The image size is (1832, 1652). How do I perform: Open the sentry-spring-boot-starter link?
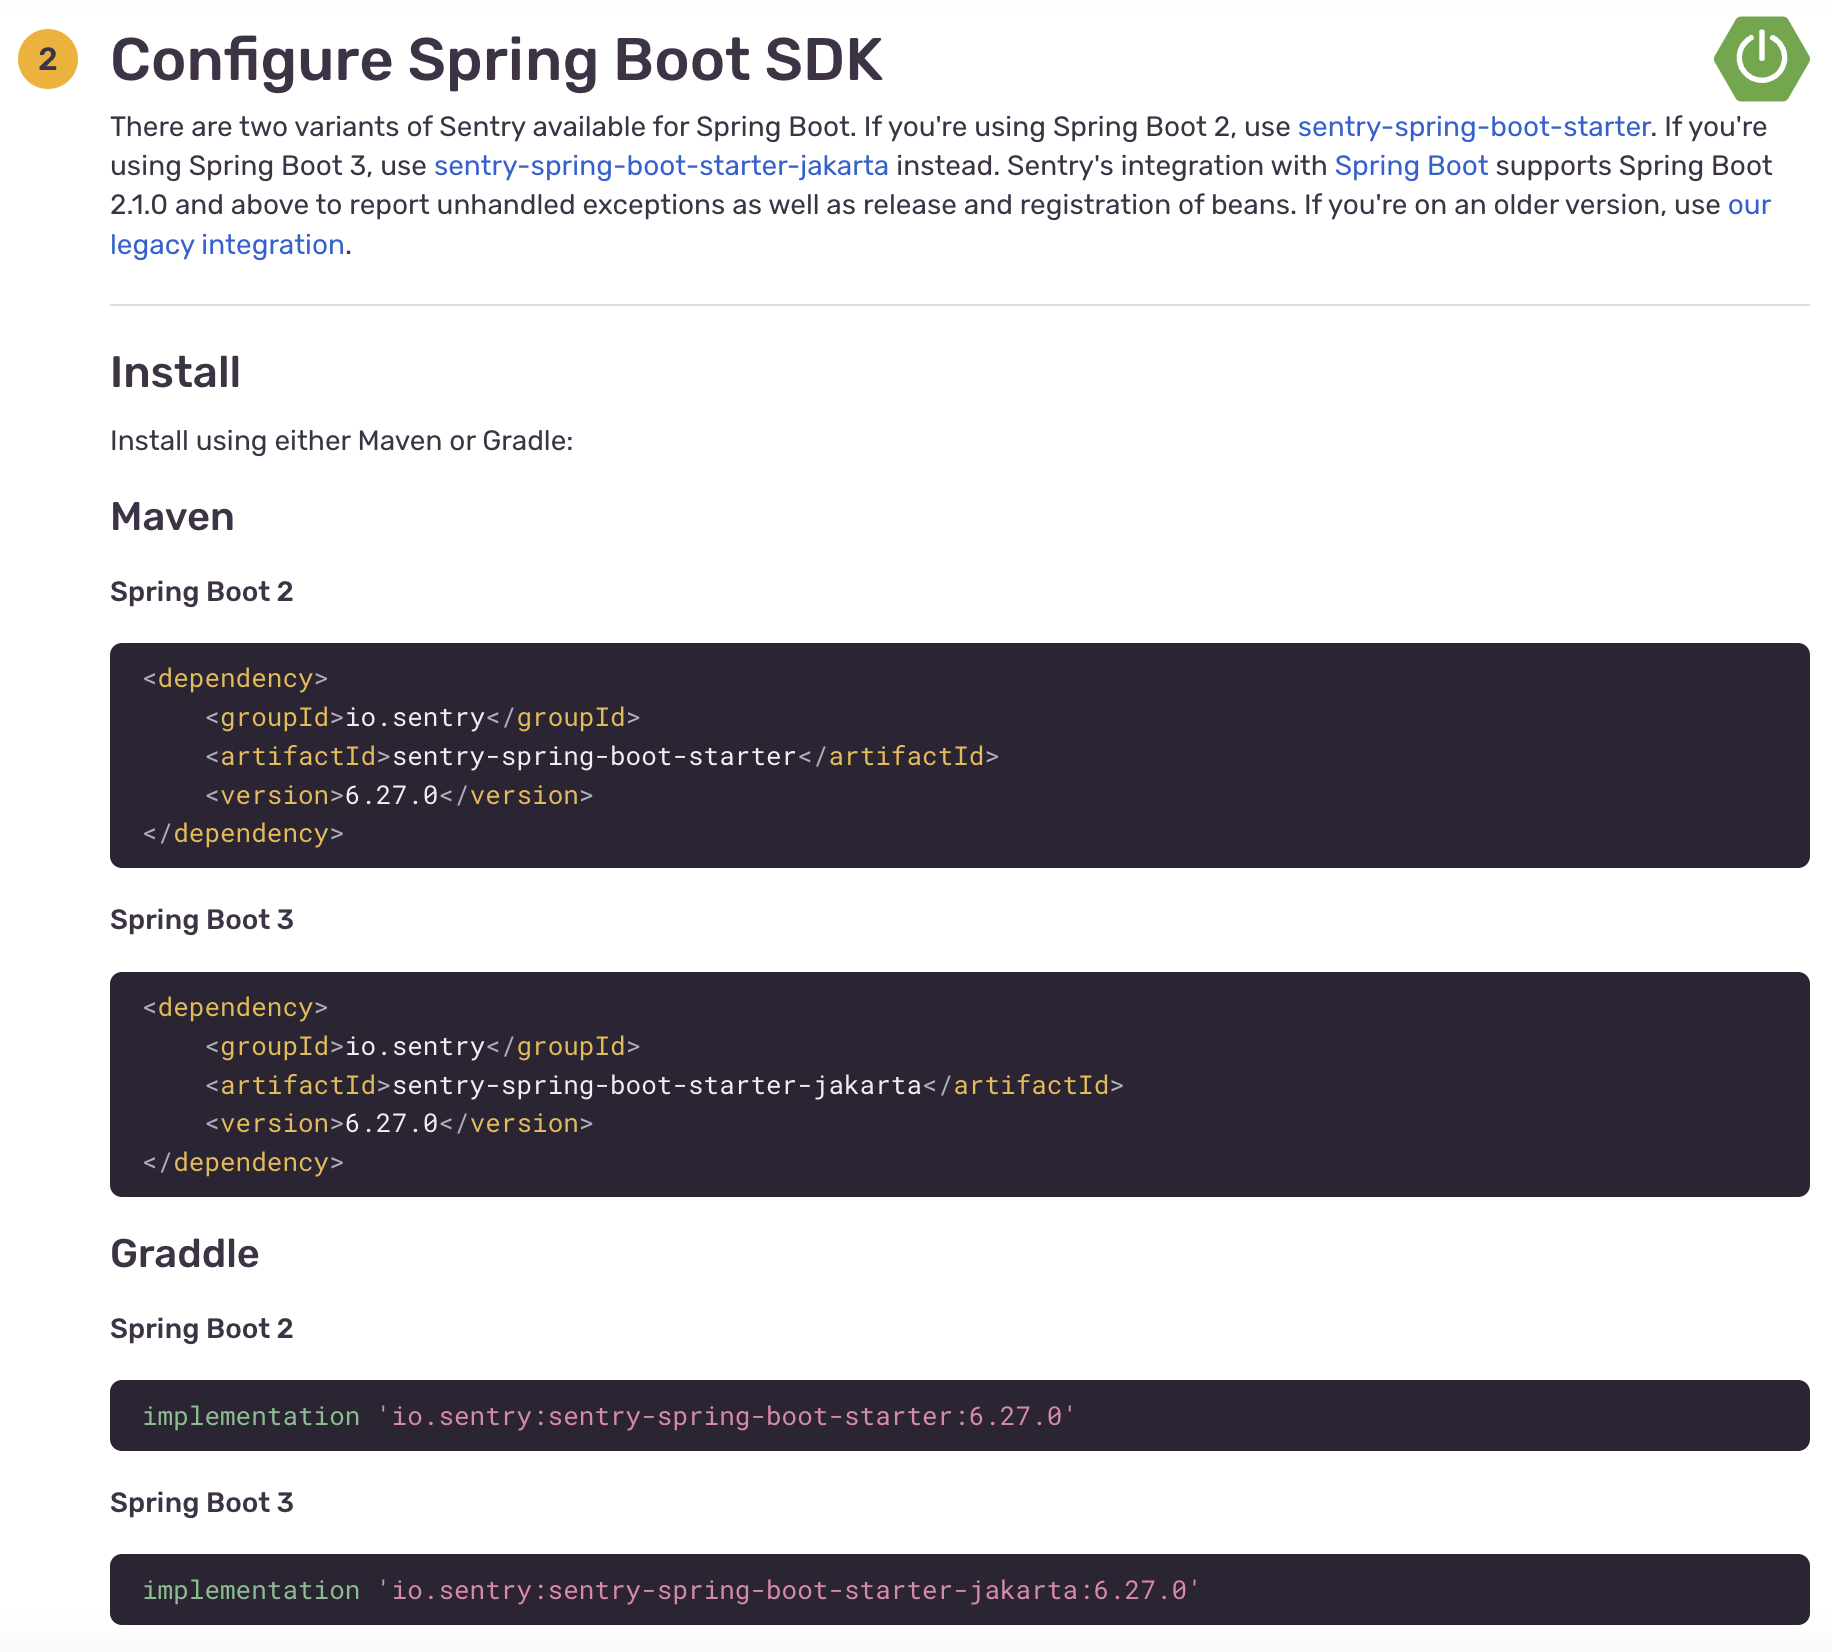[x=1473, y=127]
